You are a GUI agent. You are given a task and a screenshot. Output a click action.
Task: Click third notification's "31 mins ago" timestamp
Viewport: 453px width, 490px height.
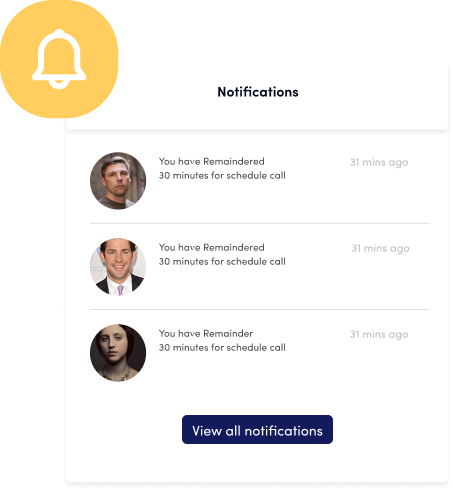pos(379,334)
